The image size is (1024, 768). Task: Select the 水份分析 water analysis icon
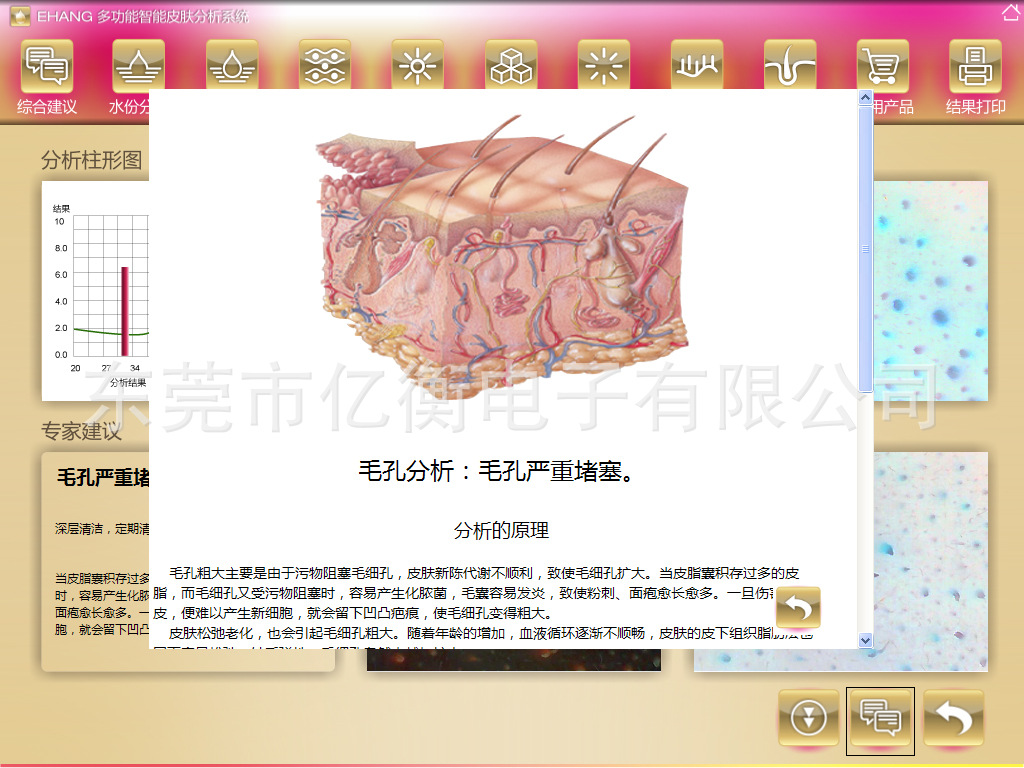tap(138, 66)
